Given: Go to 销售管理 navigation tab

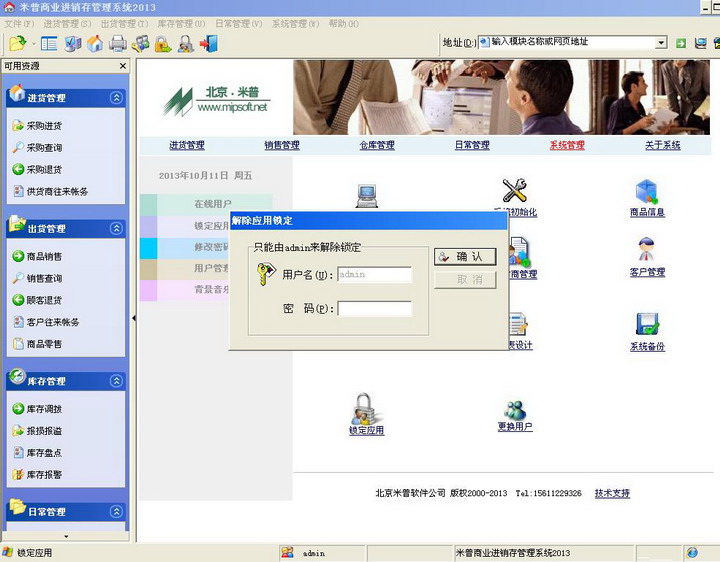Looking at the screenshot, I should 282,145.
